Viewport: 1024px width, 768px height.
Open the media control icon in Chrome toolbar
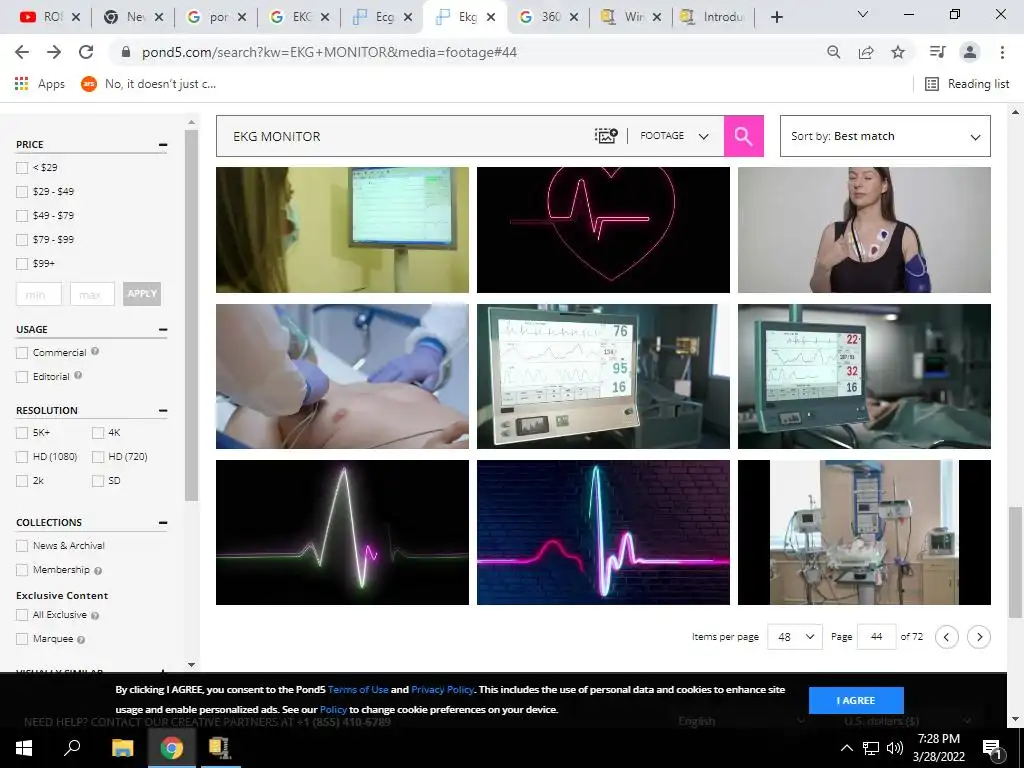pos(937,52)
